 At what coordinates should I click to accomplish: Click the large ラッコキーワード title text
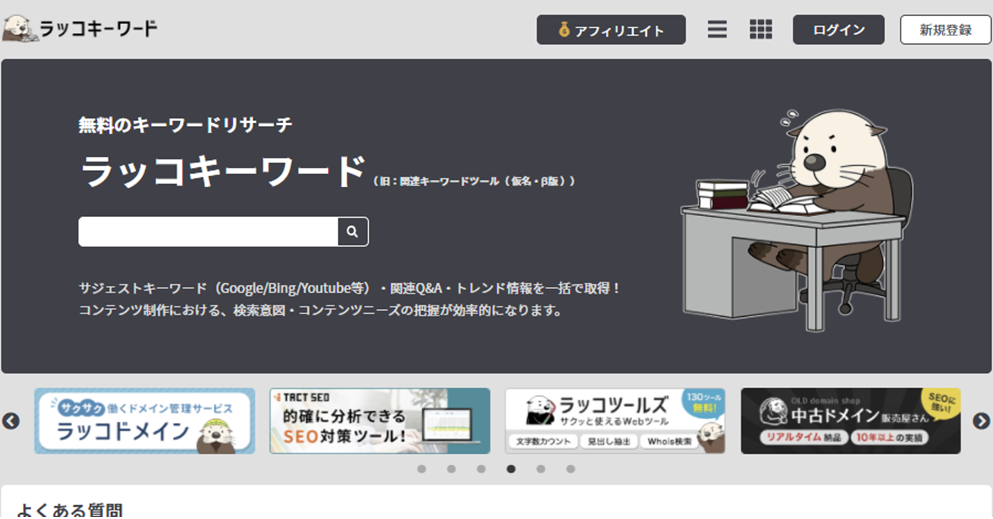point(224,171)
